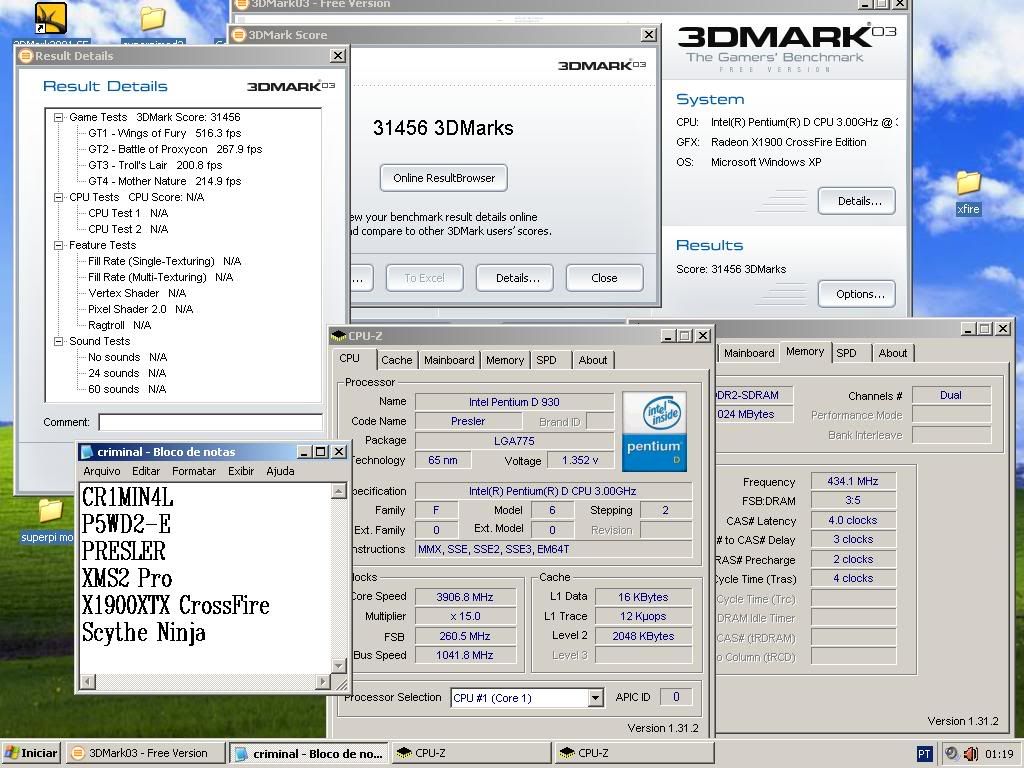The height and width of the screenshot is (768, 1024).
Task: Select the 60 sounds row
Action: (x=127, y=389)
